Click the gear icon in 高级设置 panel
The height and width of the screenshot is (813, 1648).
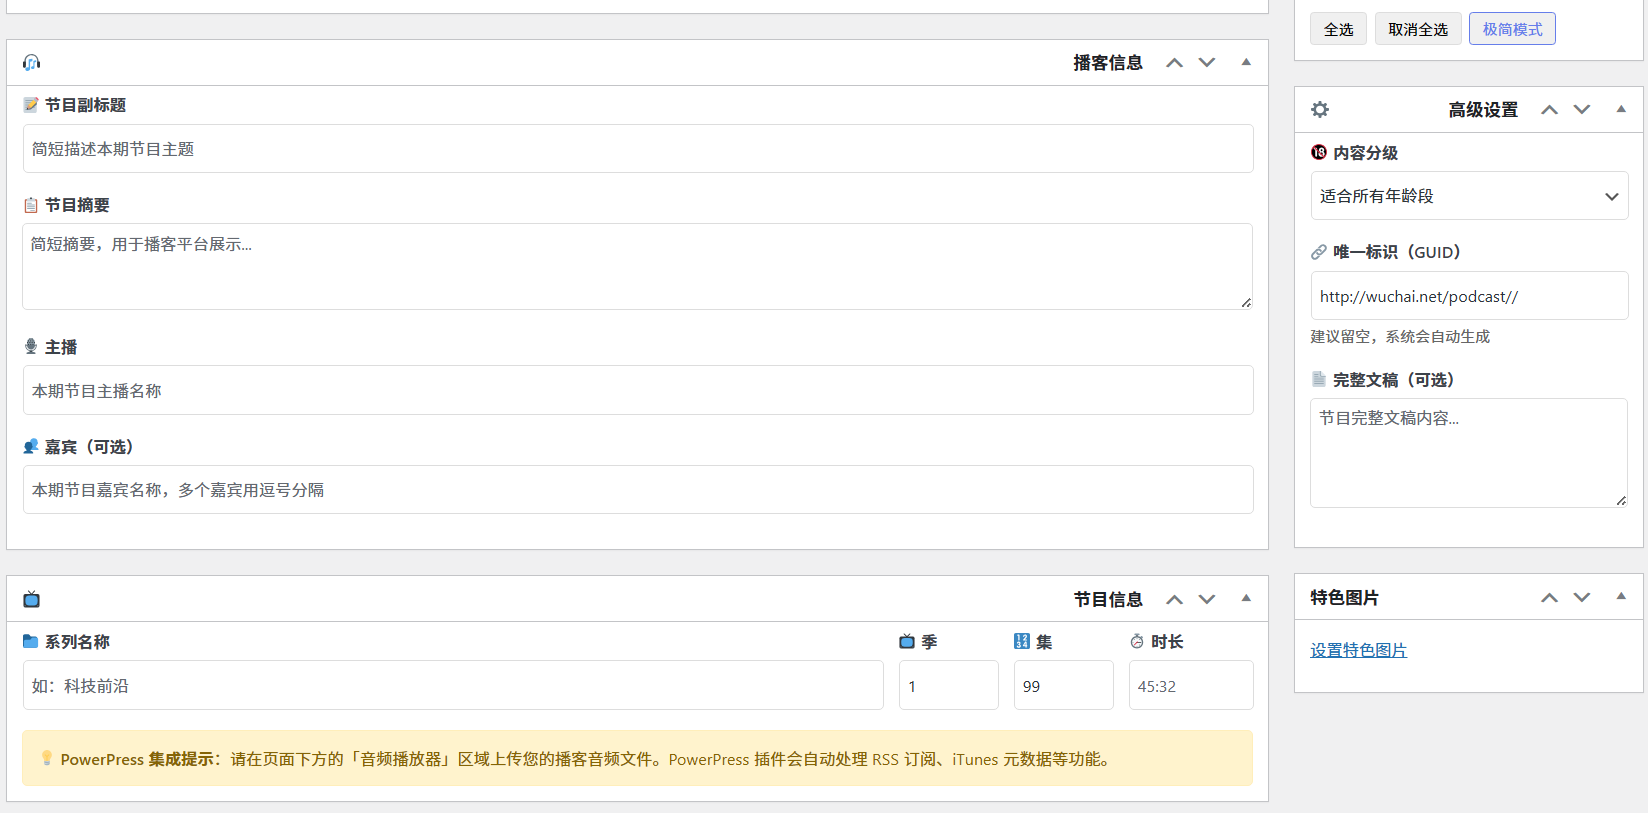[1320, 110]
